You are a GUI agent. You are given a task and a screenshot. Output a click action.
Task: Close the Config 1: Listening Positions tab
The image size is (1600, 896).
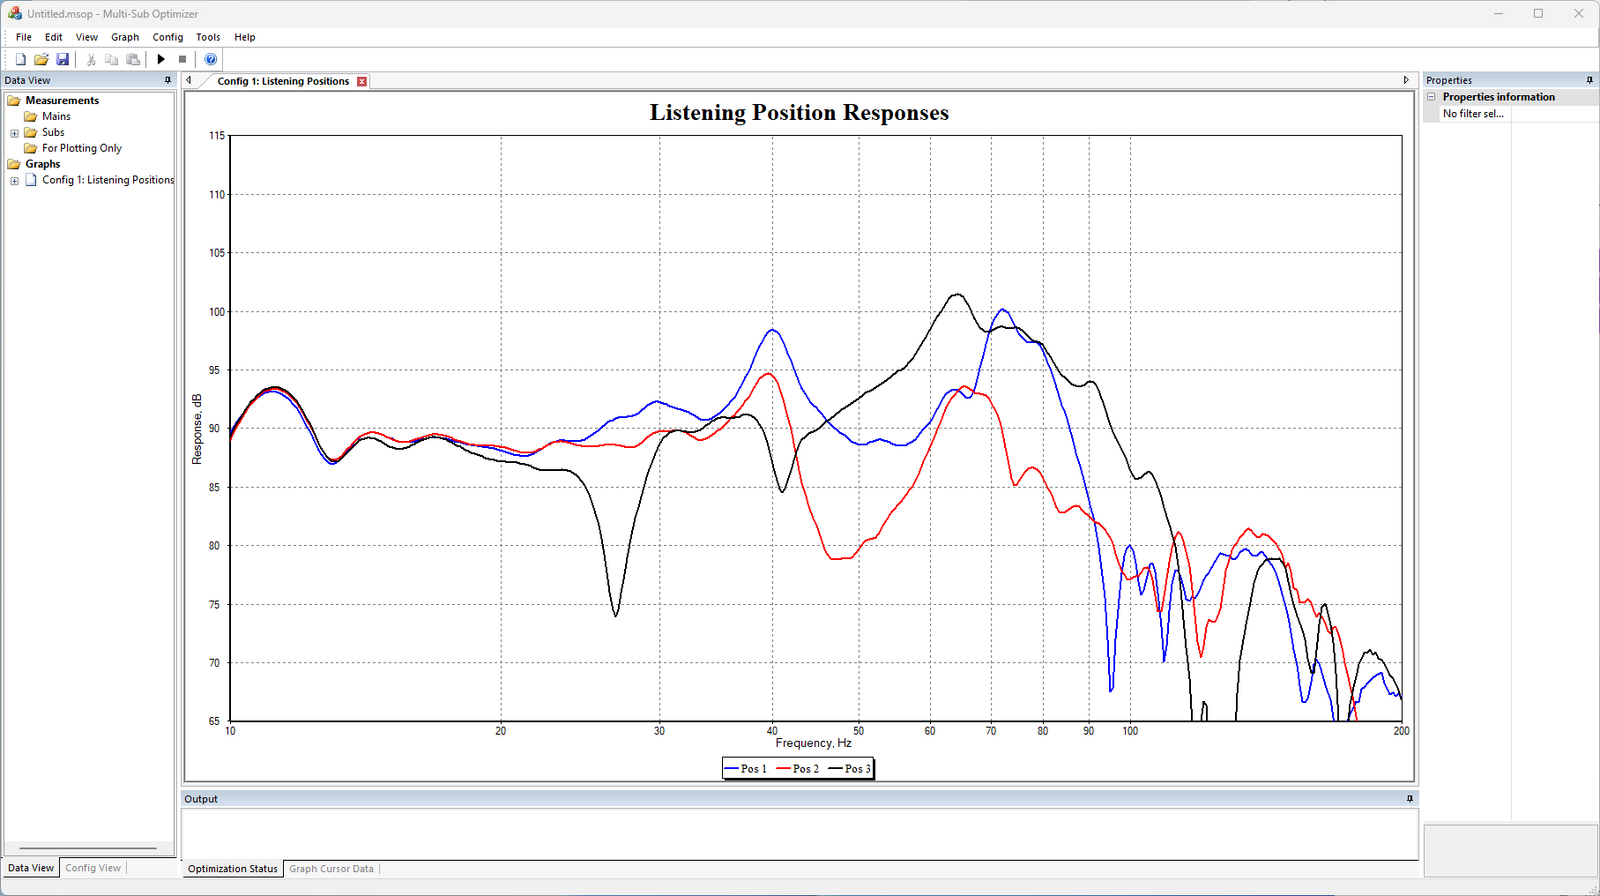362,81
